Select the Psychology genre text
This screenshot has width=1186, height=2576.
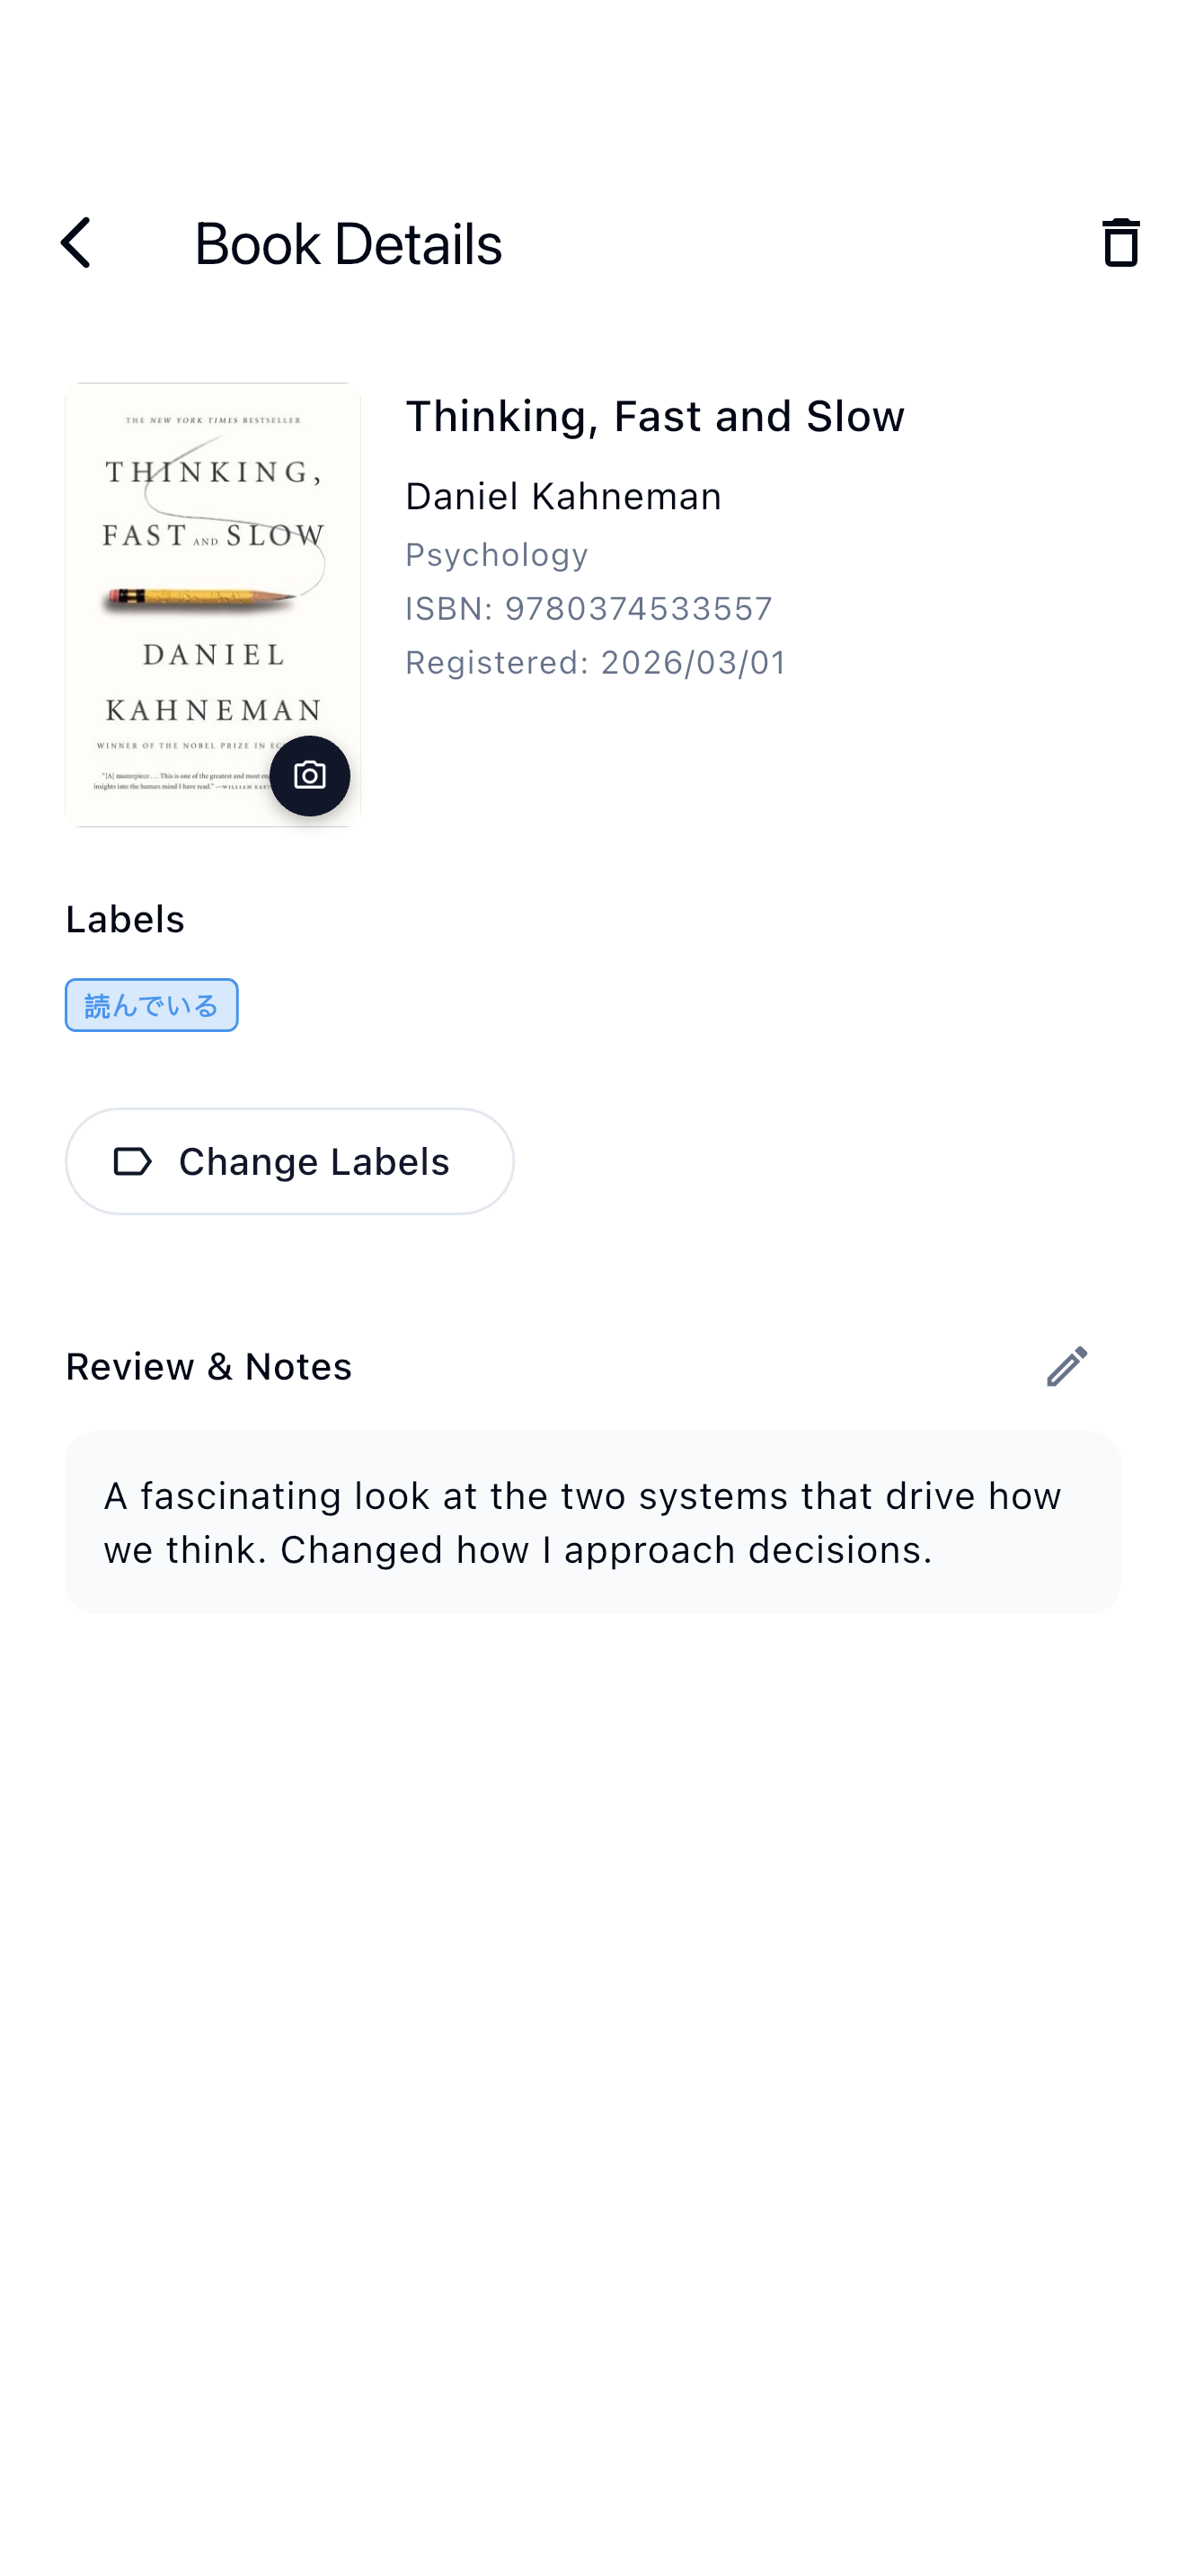pyautogui.click(x=496, y=554)
